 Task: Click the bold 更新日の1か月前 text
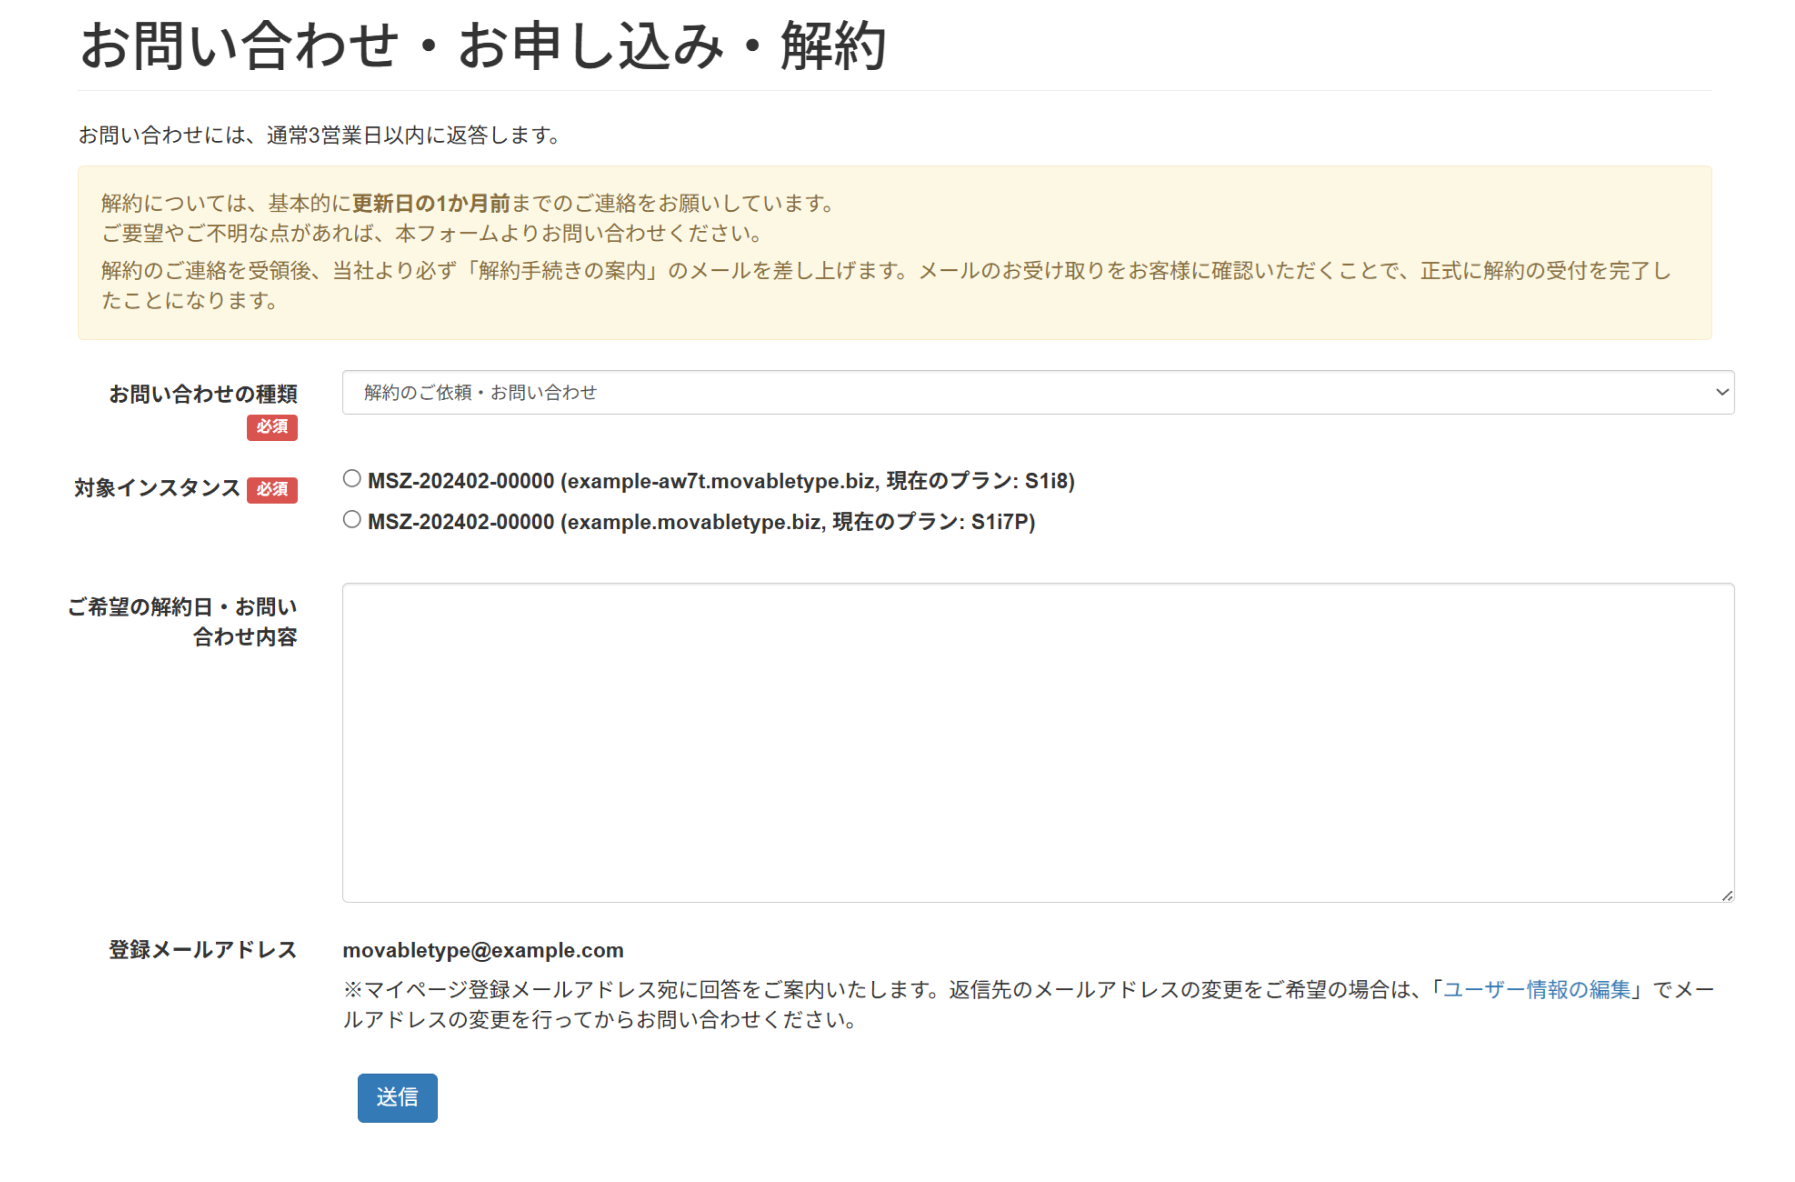(x=431, y=204)
